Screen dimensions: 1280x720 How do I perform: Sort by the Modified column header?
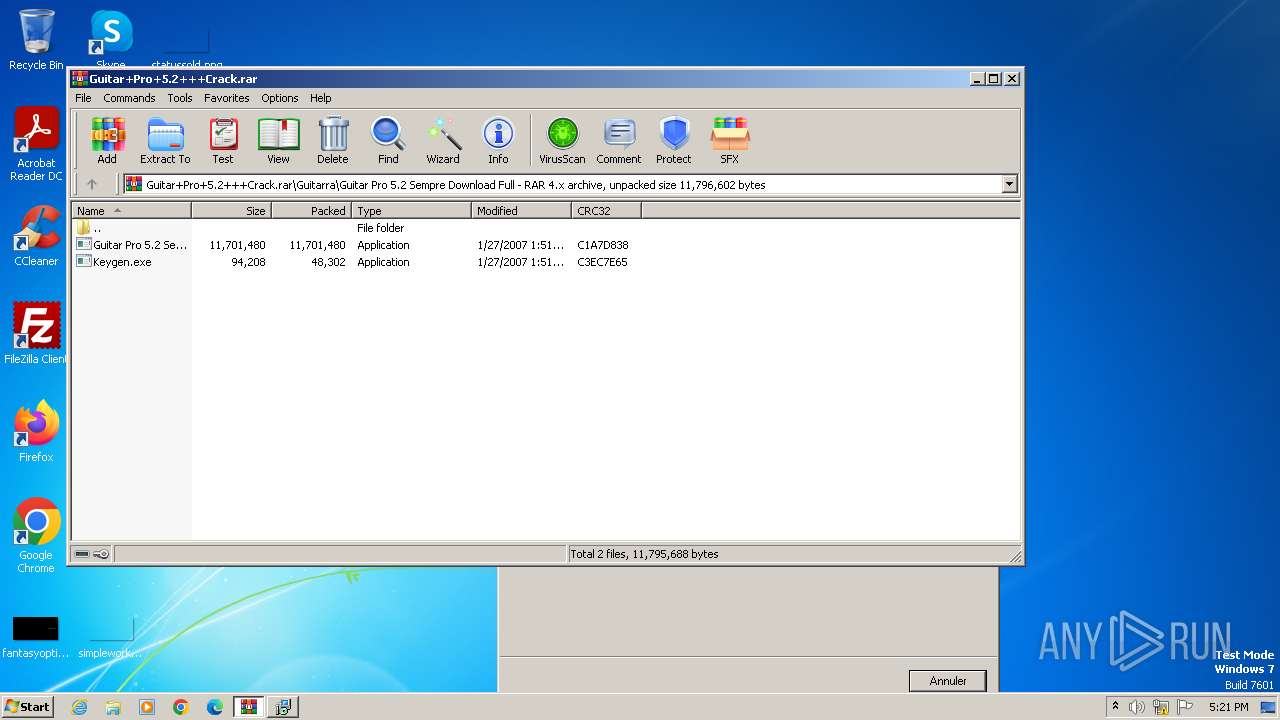[x=521, y=211]
